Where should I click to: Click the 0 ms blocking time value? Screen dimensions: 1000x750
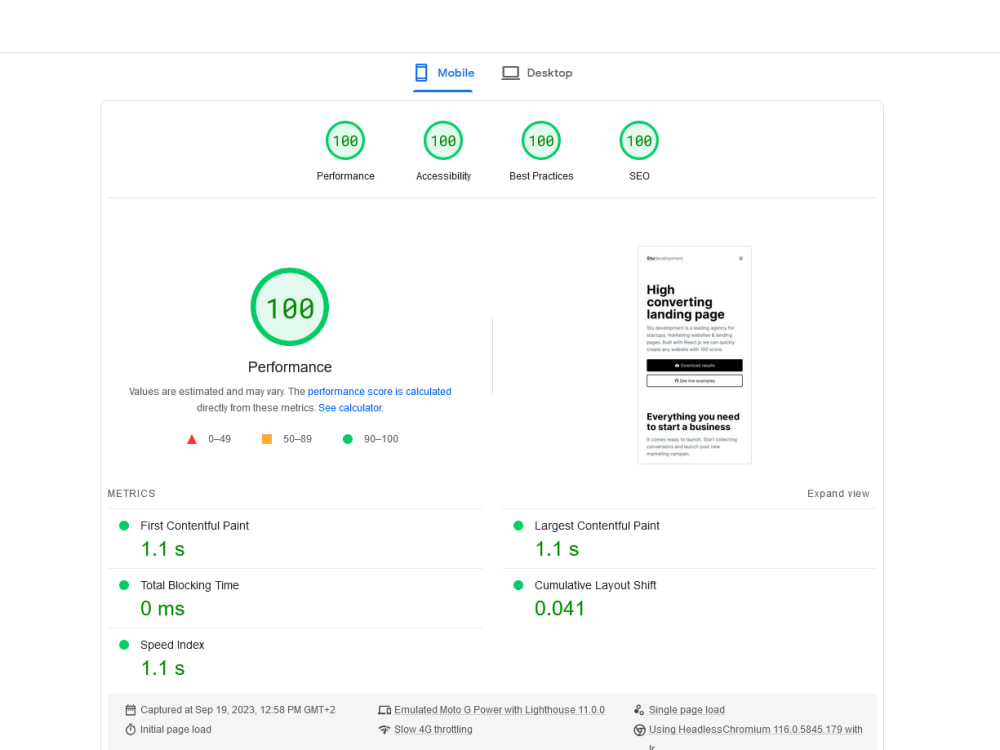coord(163,608)
